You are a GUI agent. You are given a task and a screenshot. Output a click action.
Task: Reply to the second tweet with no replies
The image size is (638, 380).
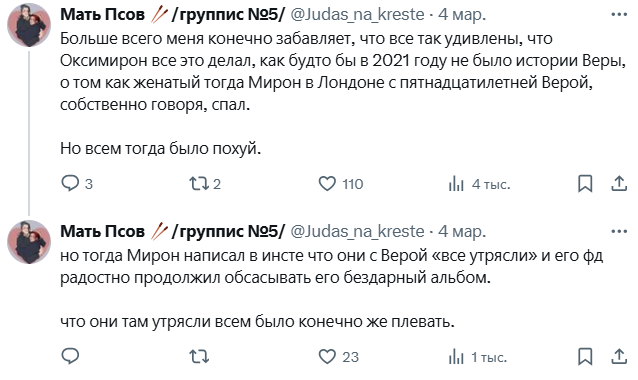coord(70,356)
